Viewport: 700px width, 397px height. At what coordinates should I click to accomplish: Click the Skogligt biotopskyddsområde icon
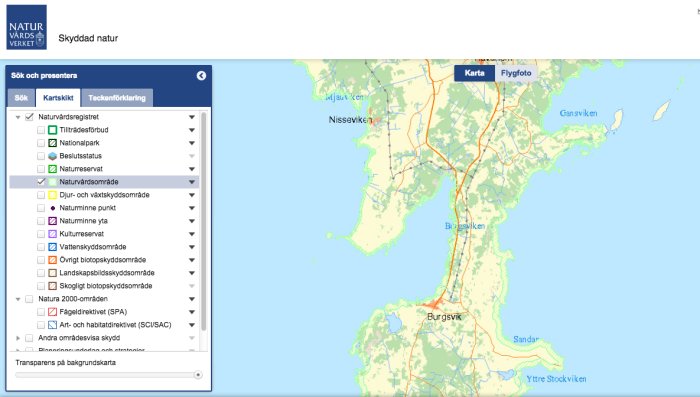[52, 286]
